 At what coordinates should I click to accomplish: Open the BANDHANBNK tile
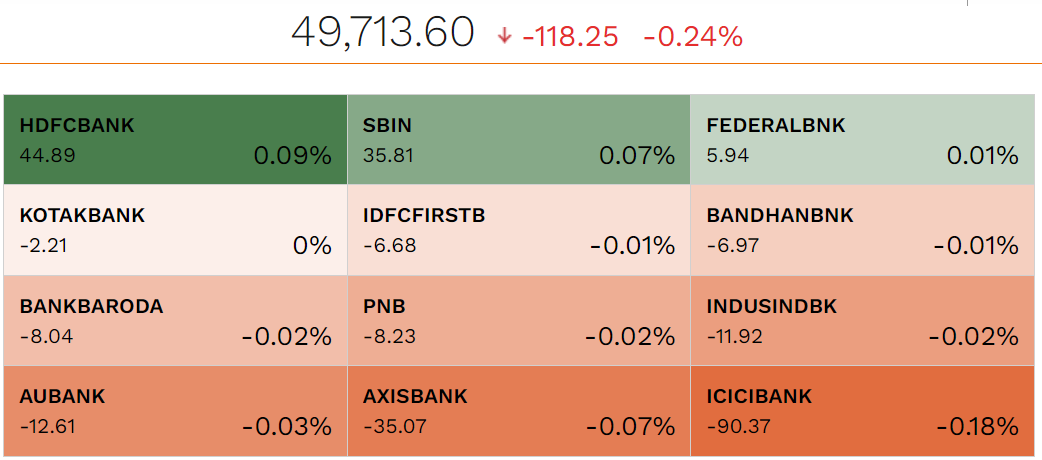point(862,230)
